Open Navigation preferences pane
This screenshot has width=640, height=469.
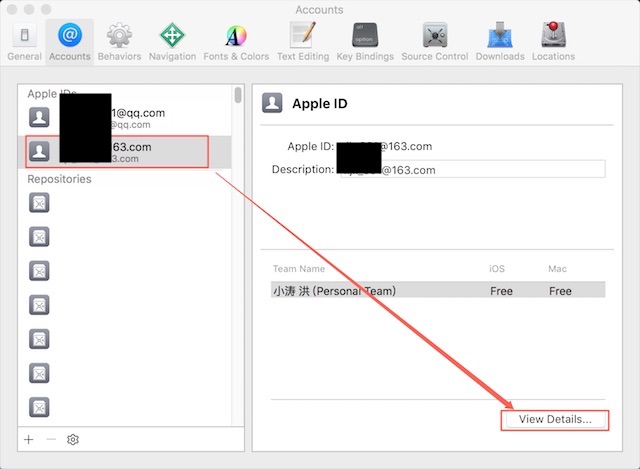pos(172,41)
